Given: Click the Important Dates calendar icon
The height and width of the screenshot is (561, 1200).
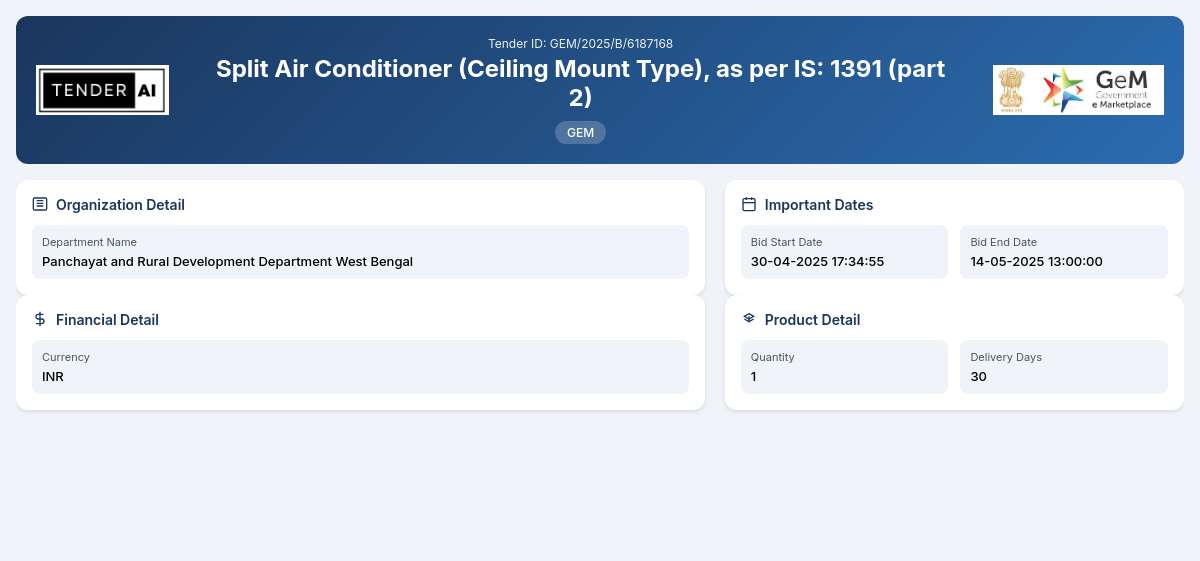Looking at the screenshot, I should pyautogui.click(x=749, y=204).
